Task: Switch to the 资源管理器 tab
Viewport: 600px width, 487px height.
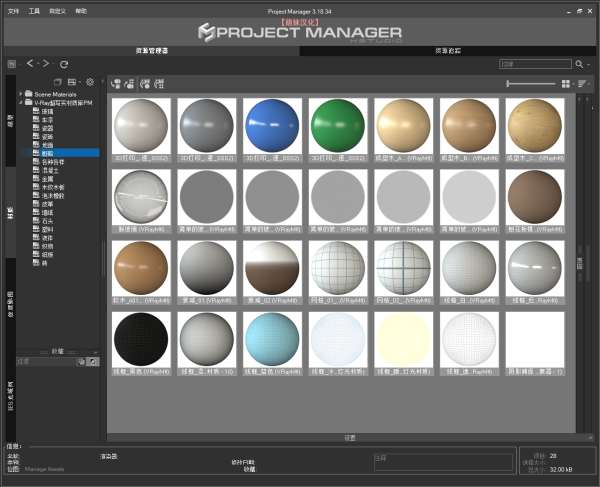Action: point(152,50)
